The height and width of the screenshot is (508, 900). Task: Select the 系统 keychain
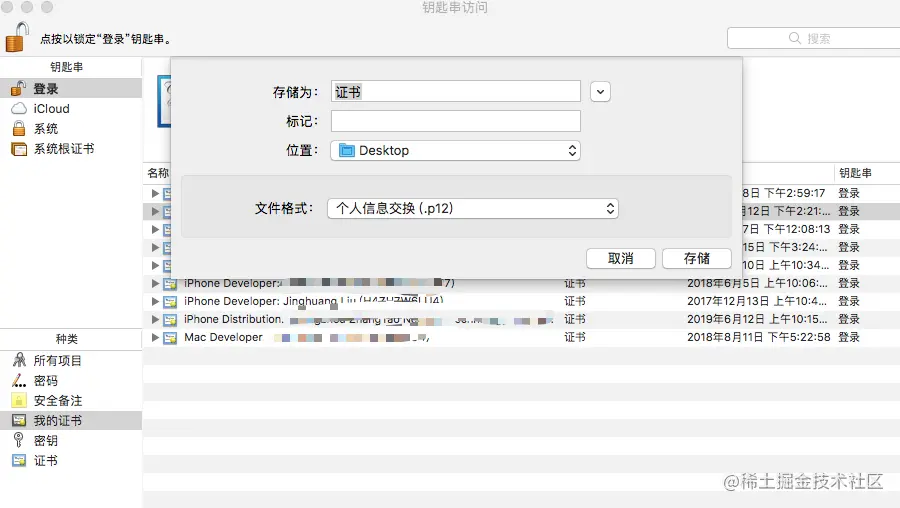click(71, 129)
